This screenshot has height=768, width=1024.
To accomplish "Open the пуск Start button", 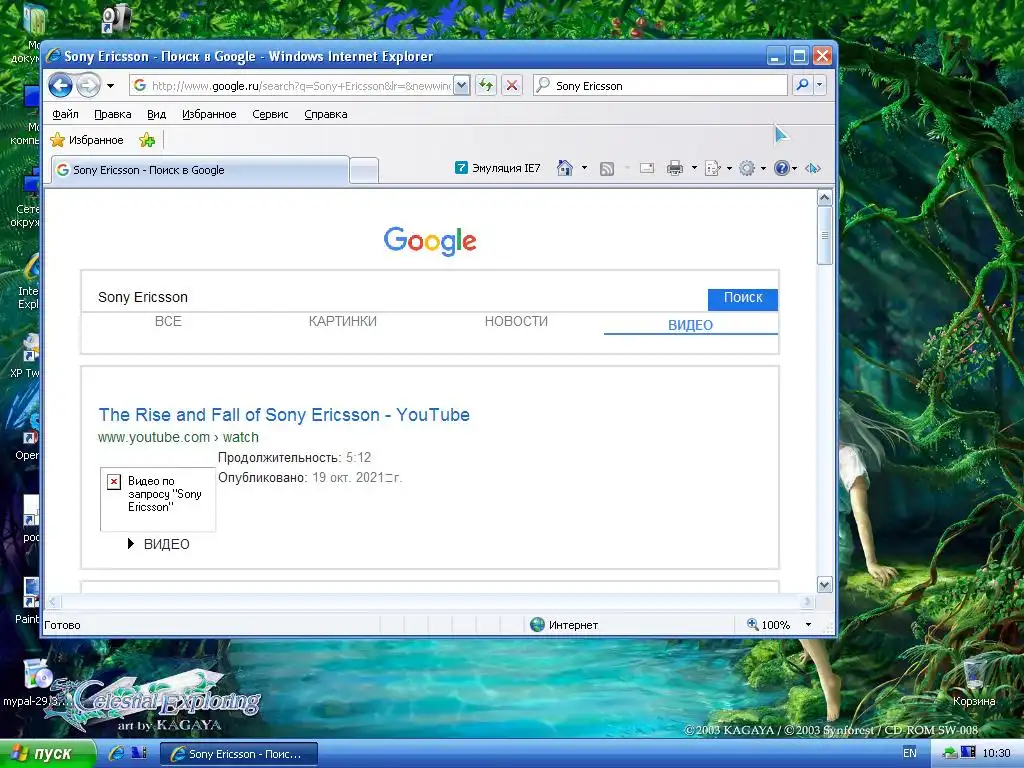I will coord(47,754).
